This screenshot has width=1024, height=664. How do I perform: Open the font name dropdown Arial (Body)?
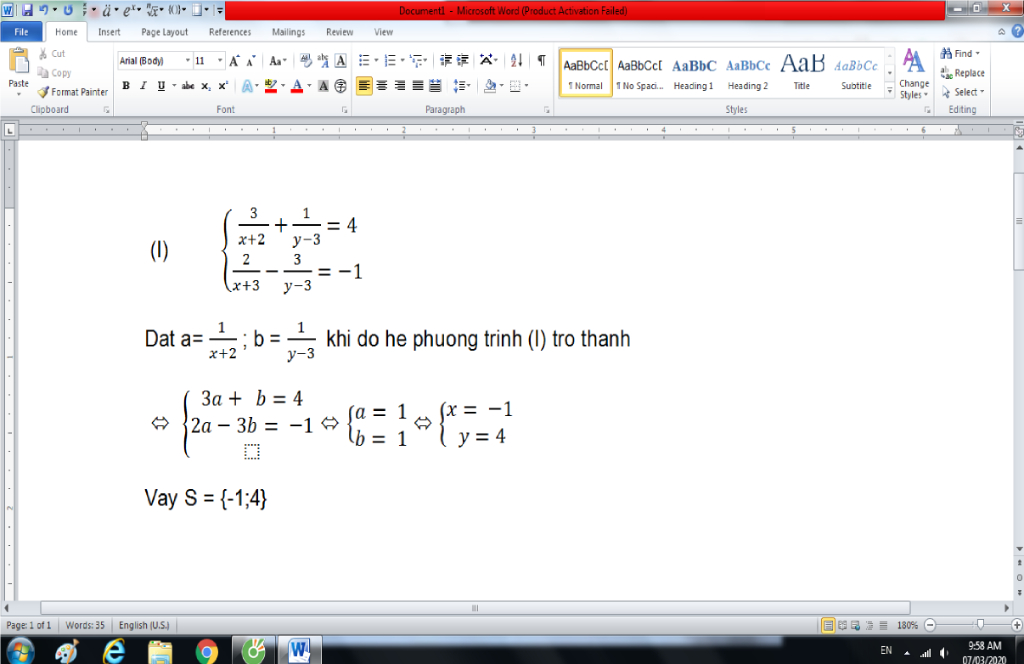point(187,61)
